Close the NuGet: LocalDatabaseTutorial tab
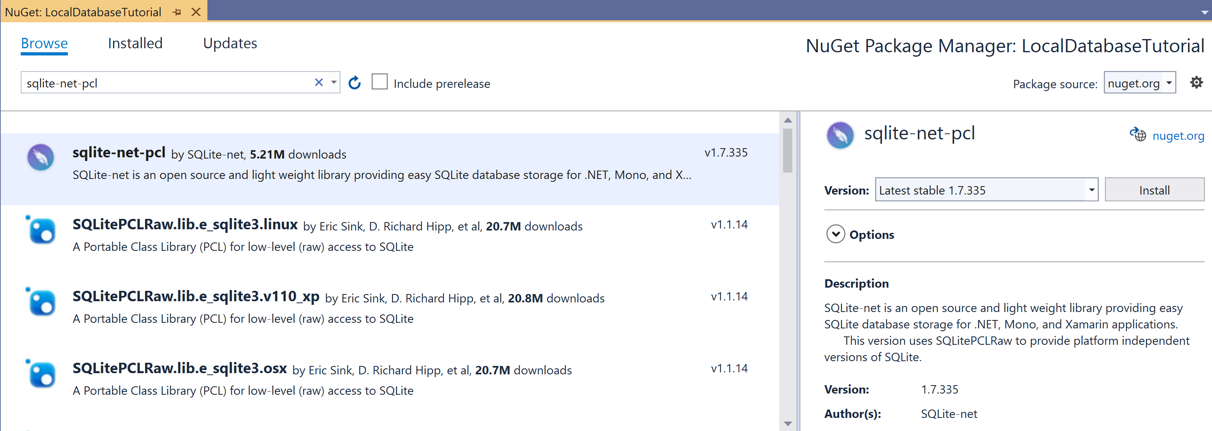Image resolution: width=1212 pixels, height=431 pixels. click(196, 12)
